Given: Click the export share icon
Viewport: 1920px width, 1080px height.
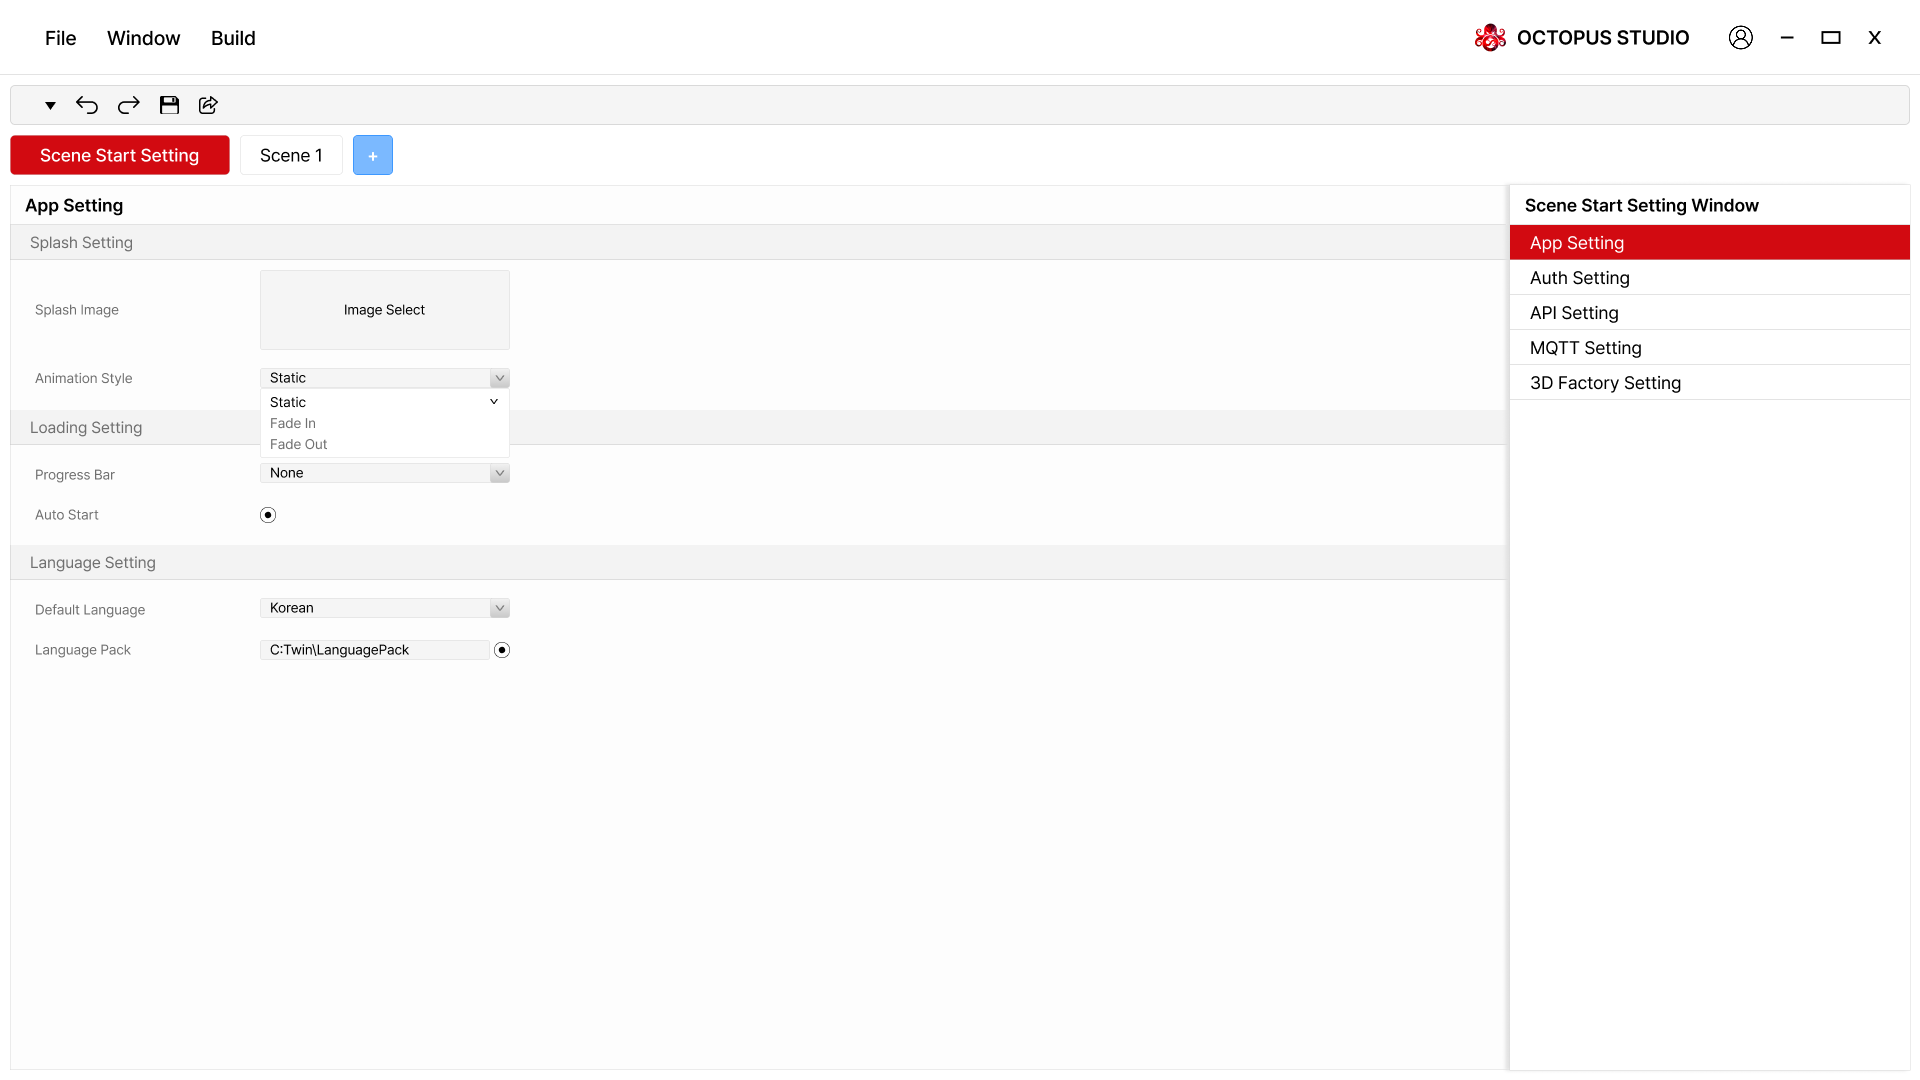Looking at the screenshot, I should (208, 105).
